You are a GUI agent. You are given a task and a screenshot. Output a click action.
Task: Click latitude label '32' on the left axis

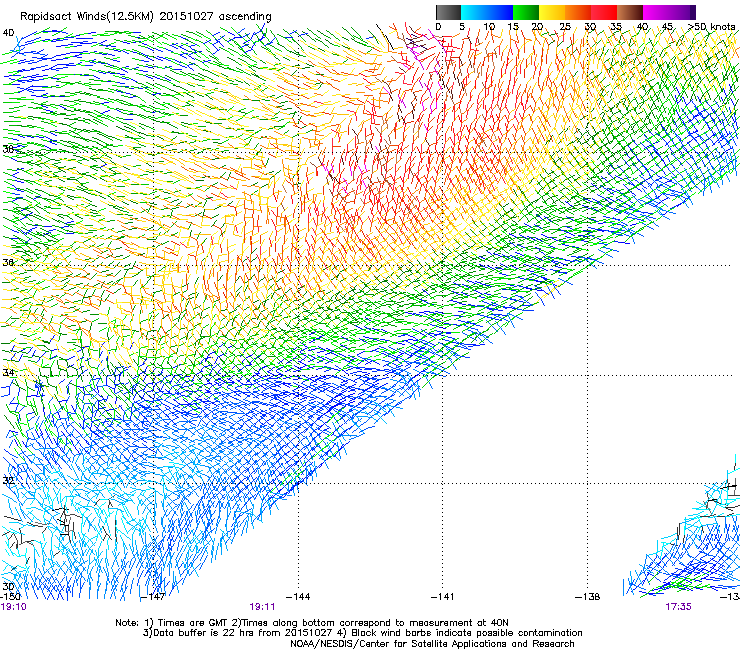[x=8, y=481]
